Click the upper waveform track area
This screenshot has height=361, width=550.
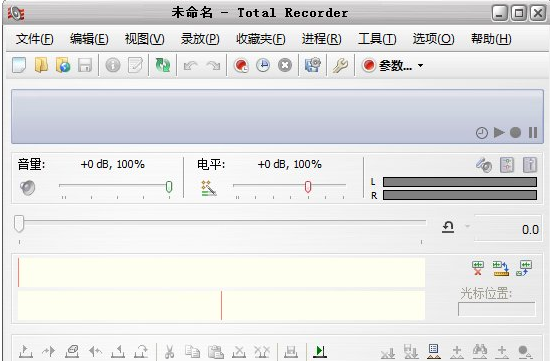[x=221, y=273]
